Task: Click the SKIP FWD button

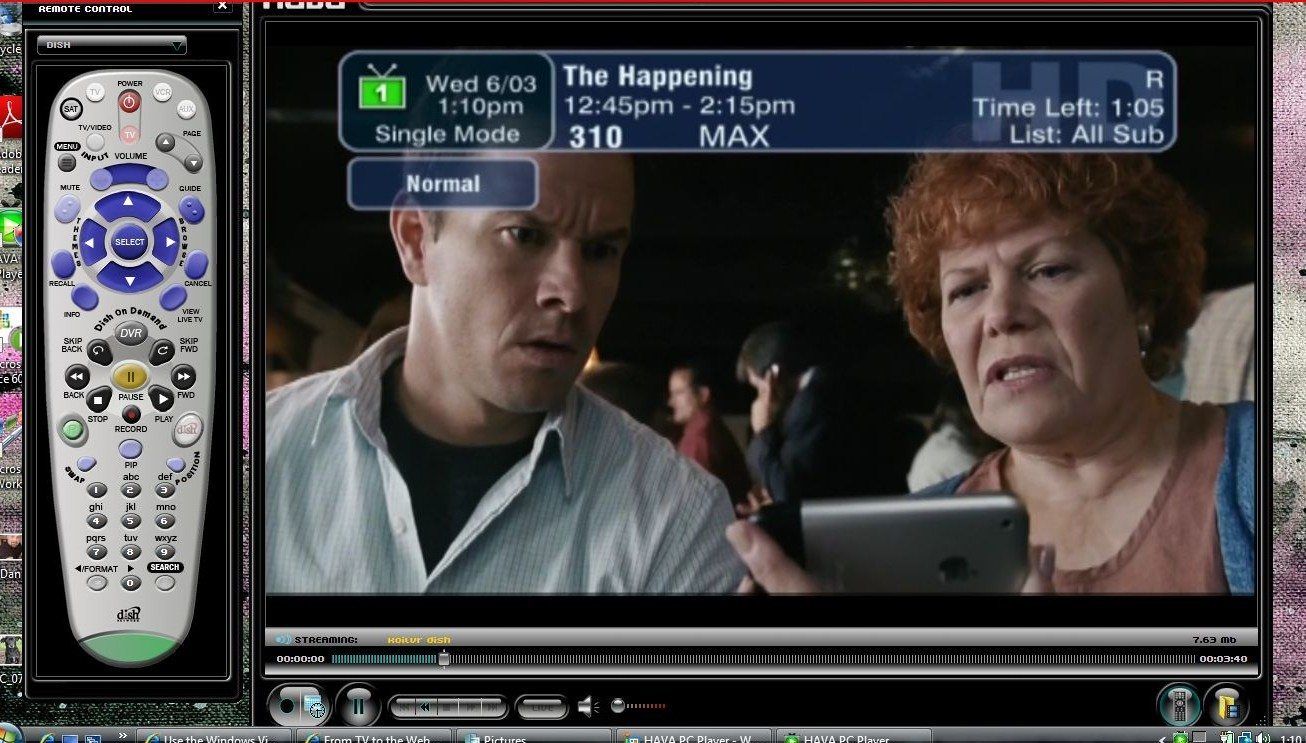Action: click(162, 350)
